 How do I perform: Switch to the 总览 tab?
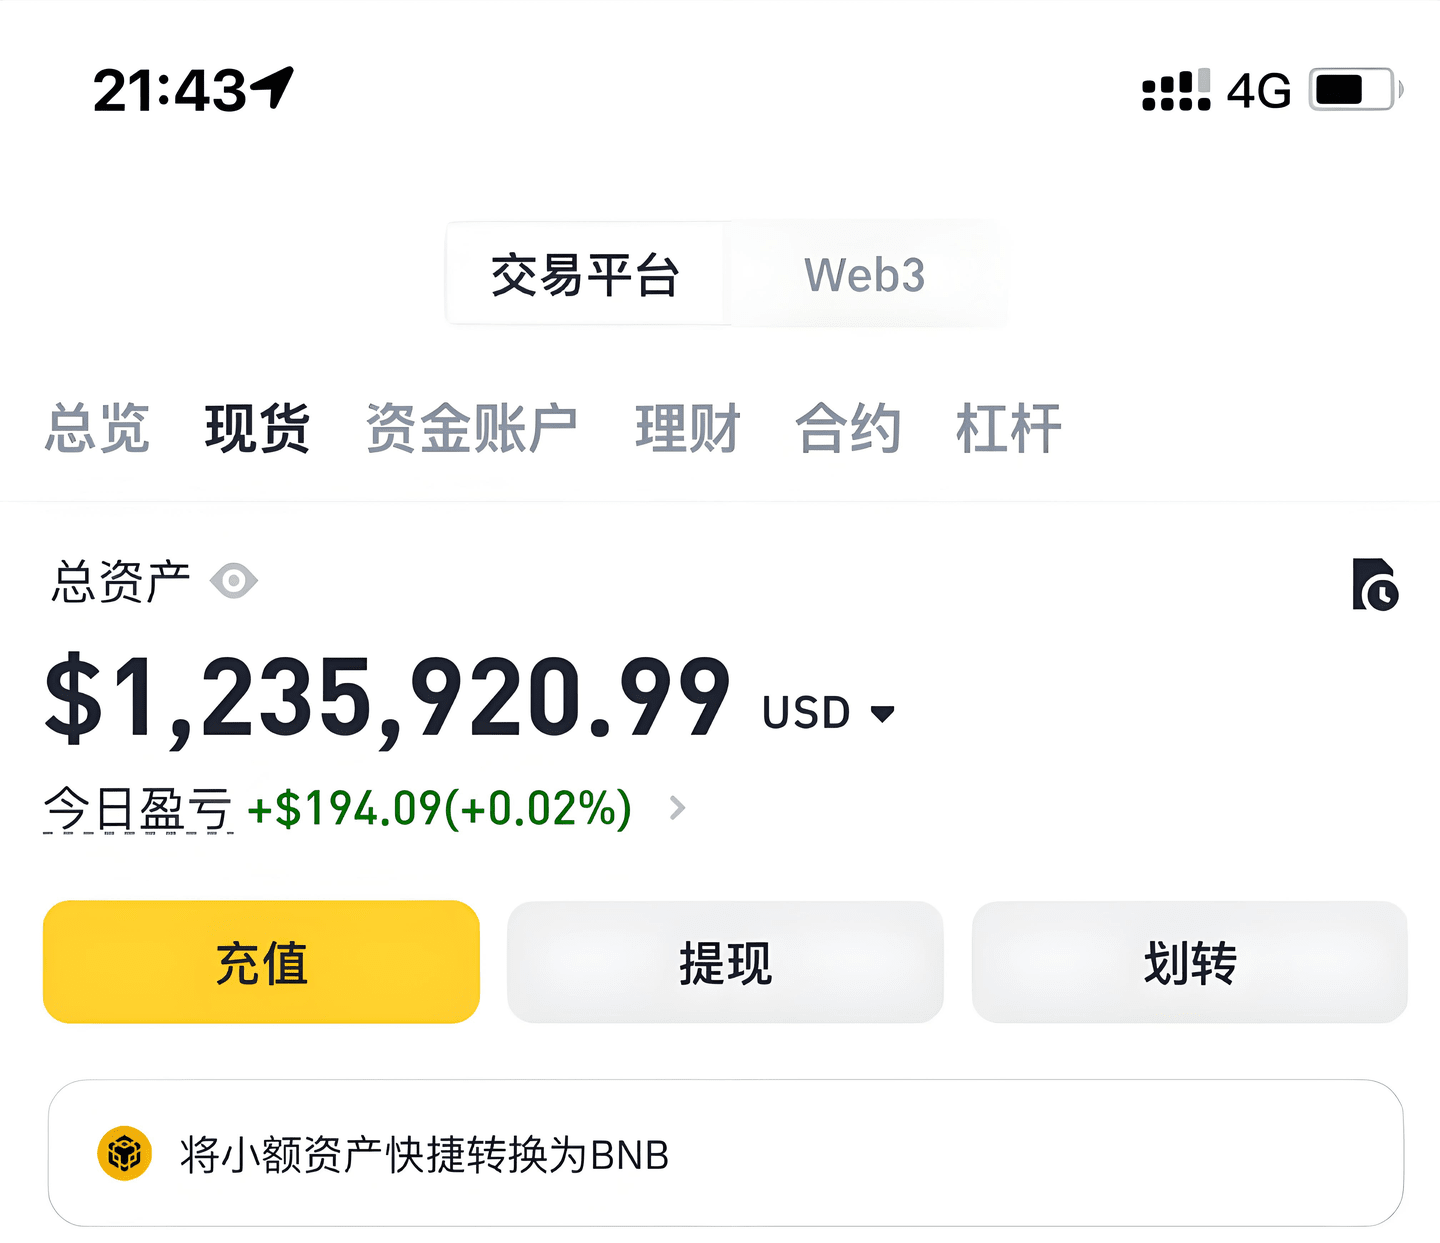97,428
